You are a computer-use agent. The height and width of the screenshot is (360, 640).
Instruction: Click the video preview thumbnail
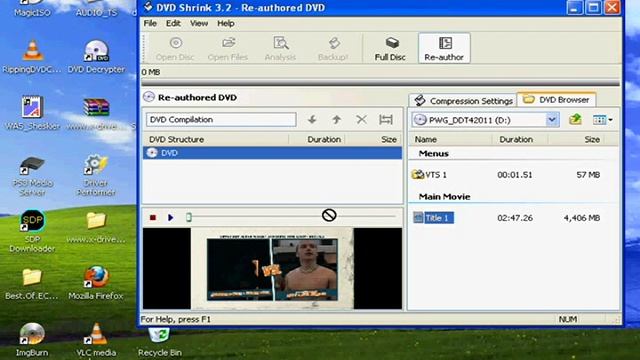[x=272, y=269]
